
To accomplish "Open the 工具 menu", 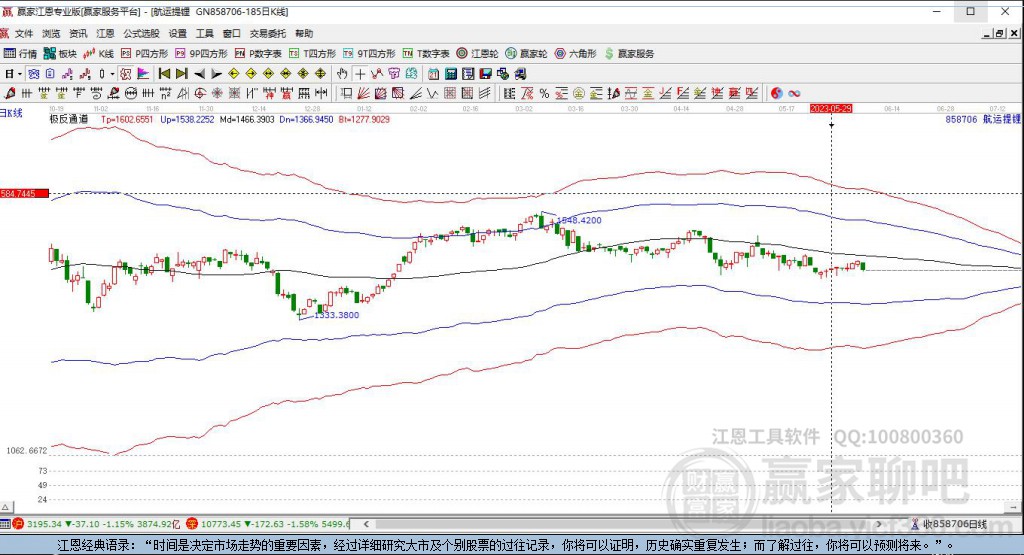I will [204, 33].
